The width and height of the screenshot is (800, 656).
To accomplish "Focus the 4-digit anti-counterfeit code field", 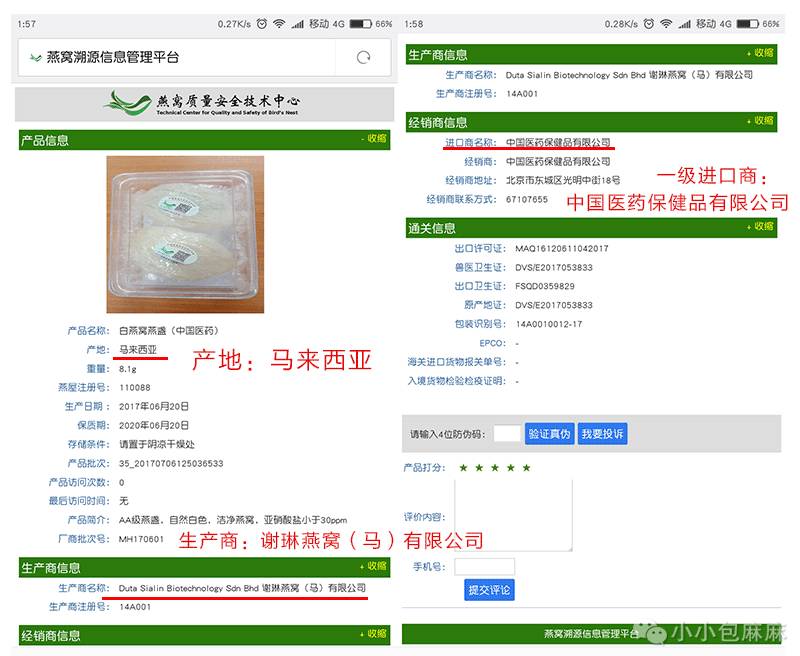I will tap(507, 434).
